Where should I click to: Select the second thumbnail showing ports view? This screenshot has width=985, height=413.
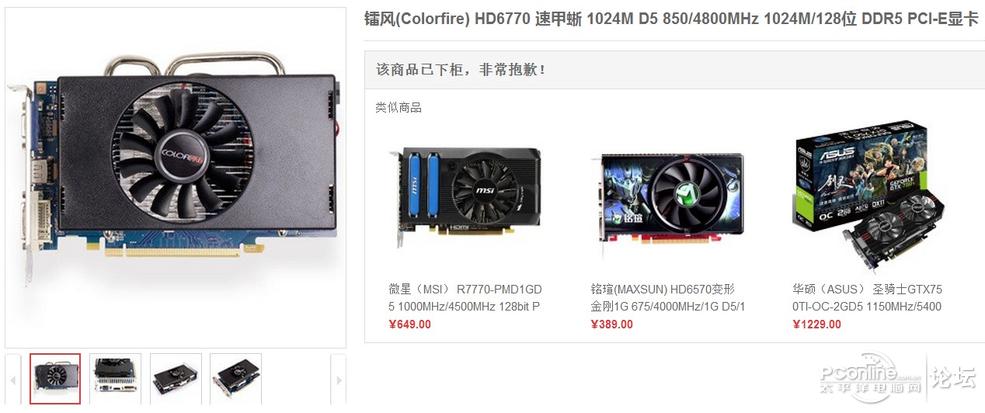tap(115, 378)
